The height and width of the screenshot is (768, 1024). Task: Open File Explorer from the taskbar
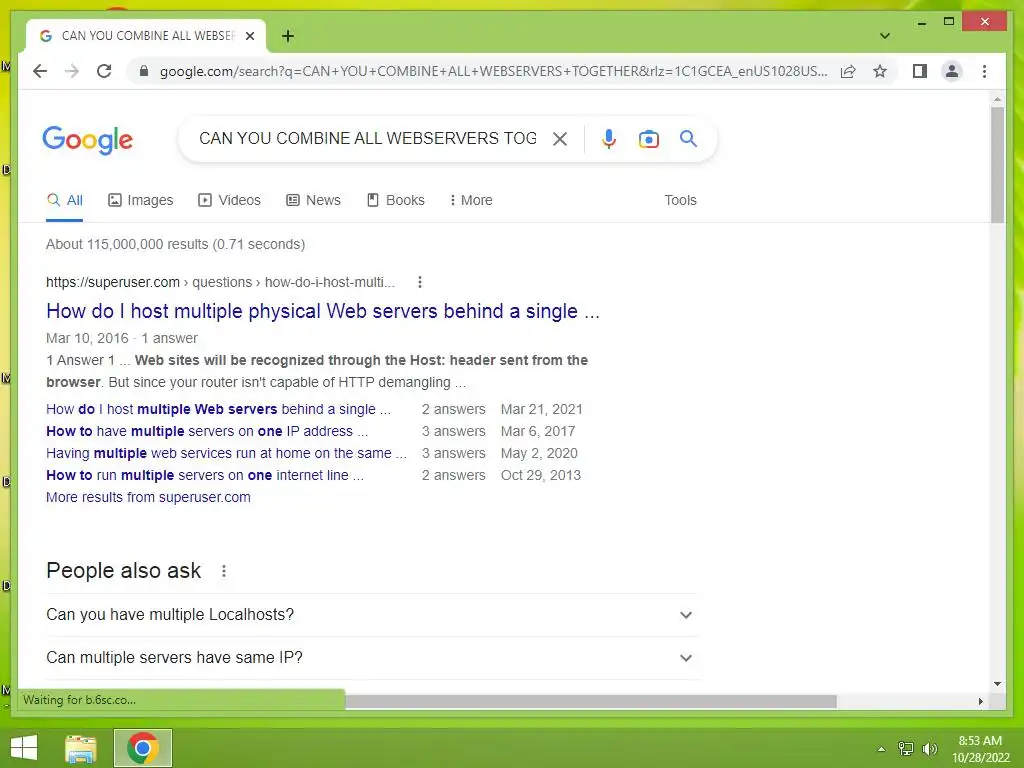pyautogui.click(x=81, y=748)
